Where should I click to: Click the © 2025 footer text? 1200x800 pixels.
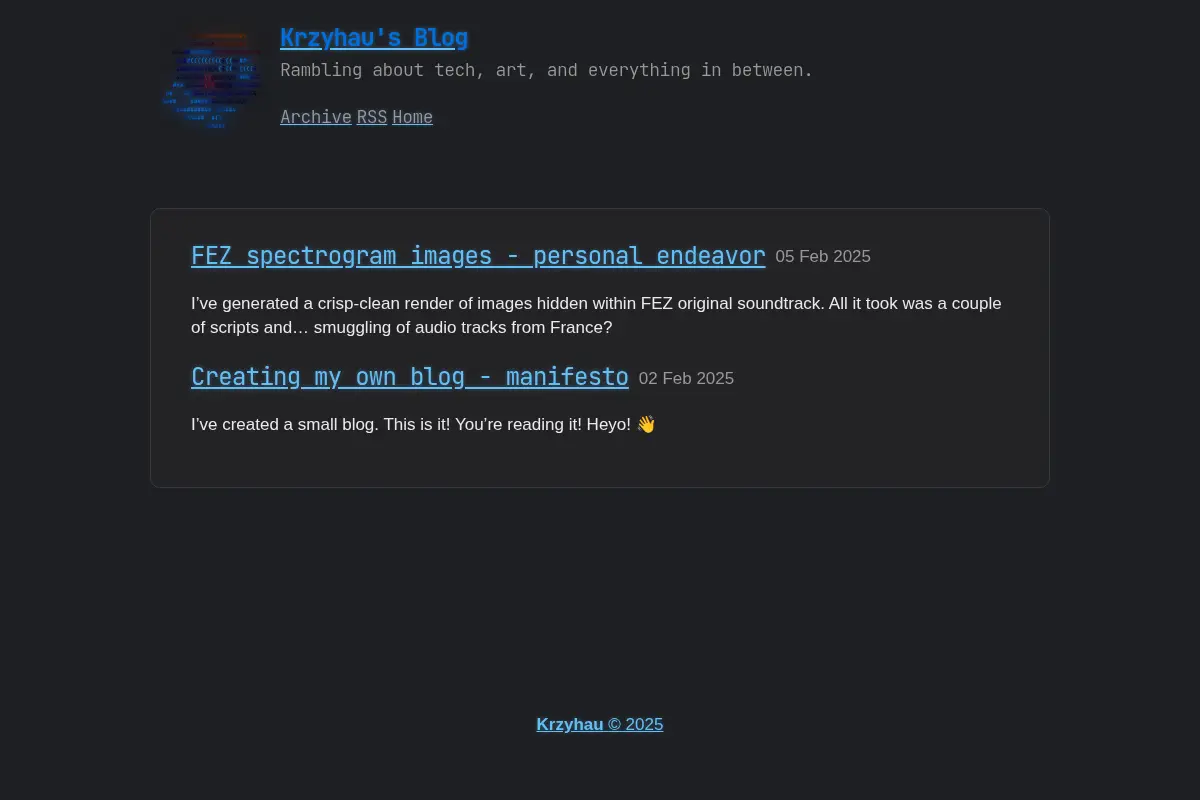pyautogui.click(x=636, y=725)
